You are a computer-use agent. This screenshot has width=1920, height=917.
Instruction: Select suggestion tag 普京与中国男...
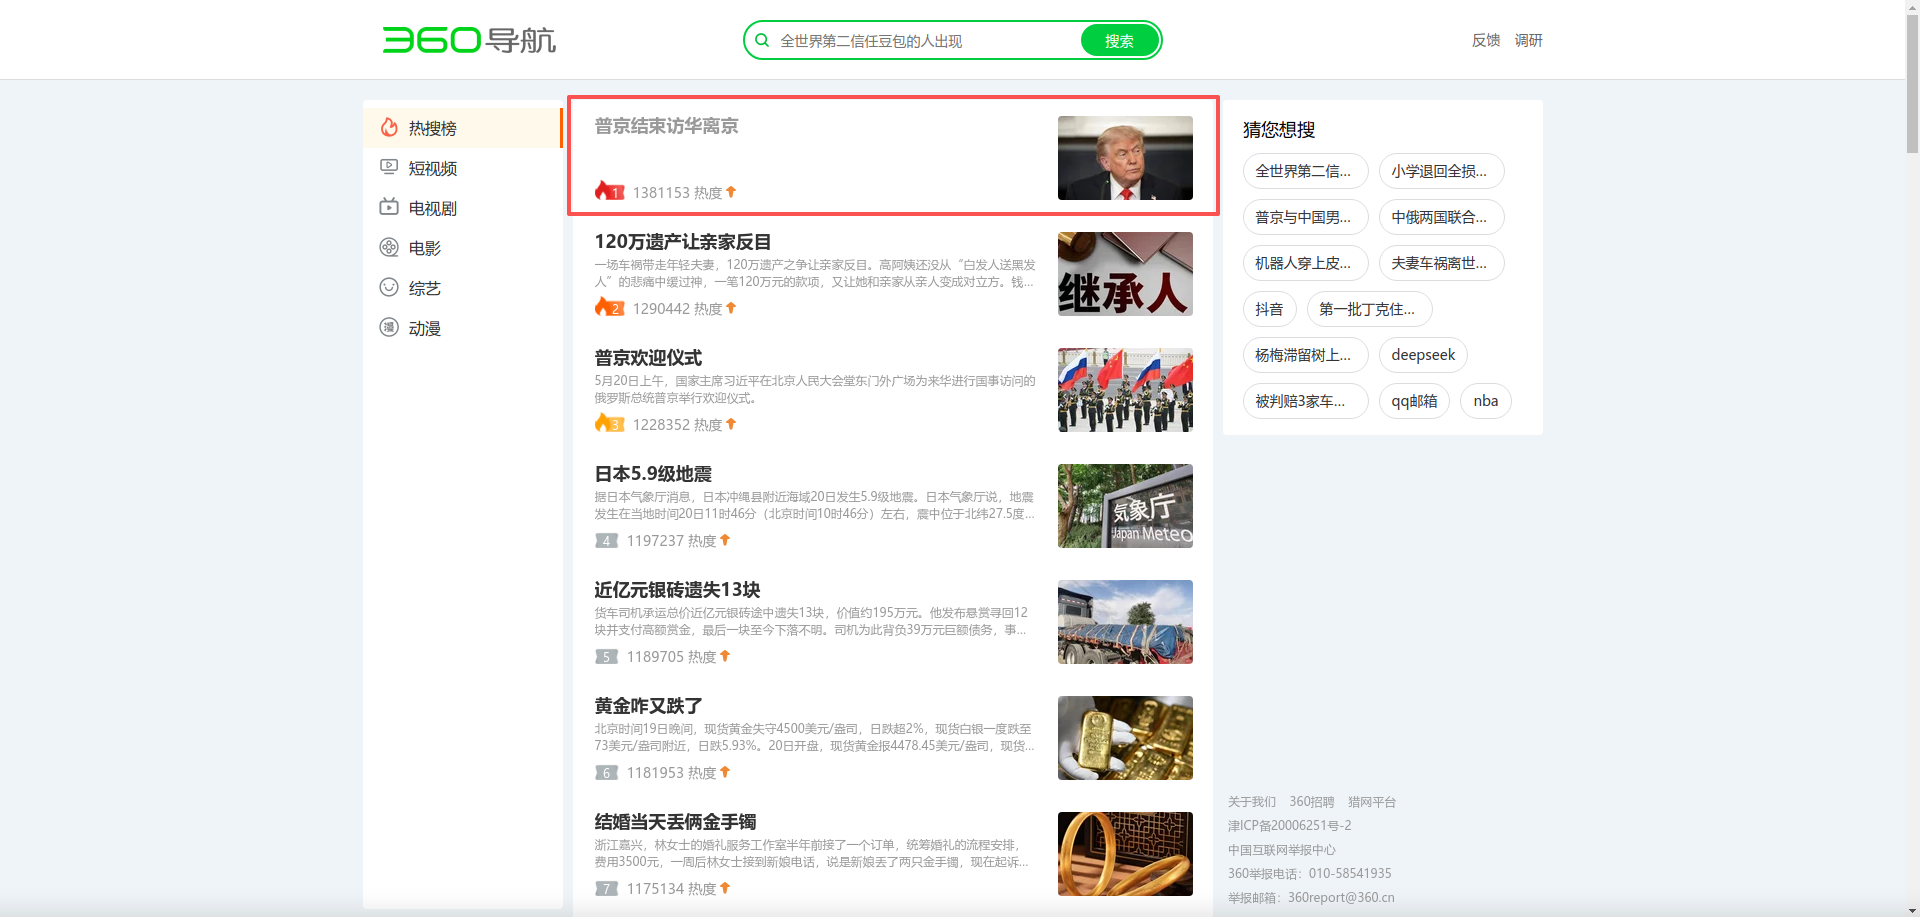pos(1305,217)
